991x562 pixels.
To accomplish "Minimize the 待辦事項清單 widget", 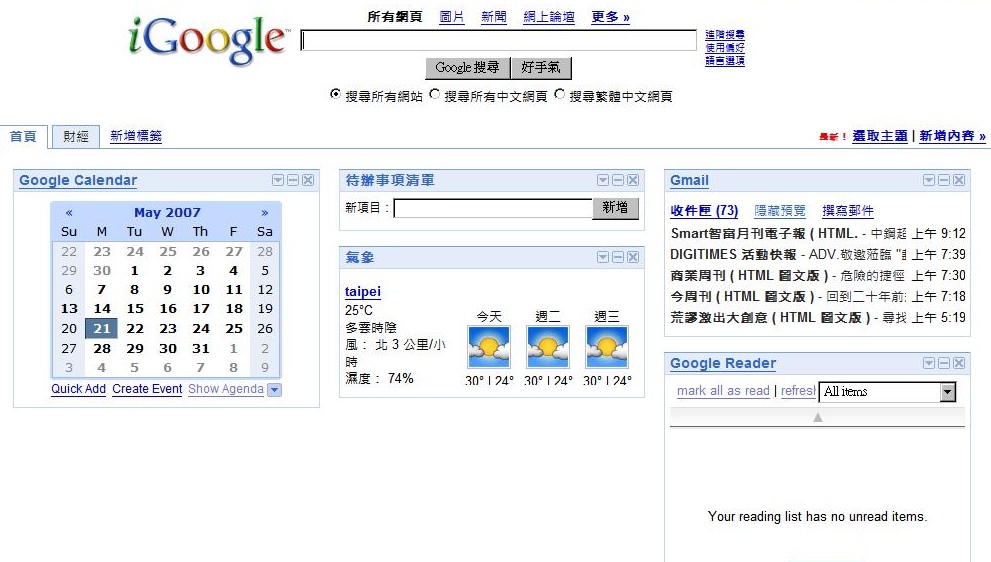I will point(617,180).
